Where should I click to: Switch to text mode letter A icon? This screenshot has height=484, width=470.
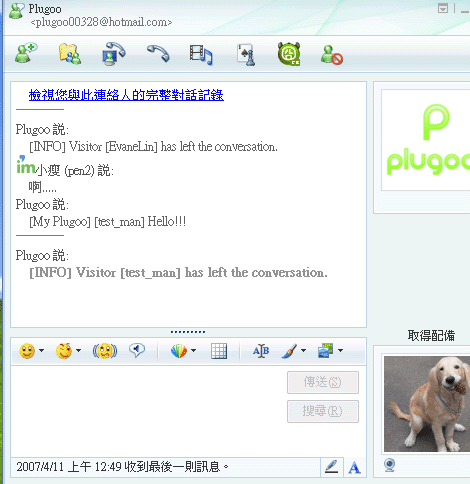click(x=354, y=467)
